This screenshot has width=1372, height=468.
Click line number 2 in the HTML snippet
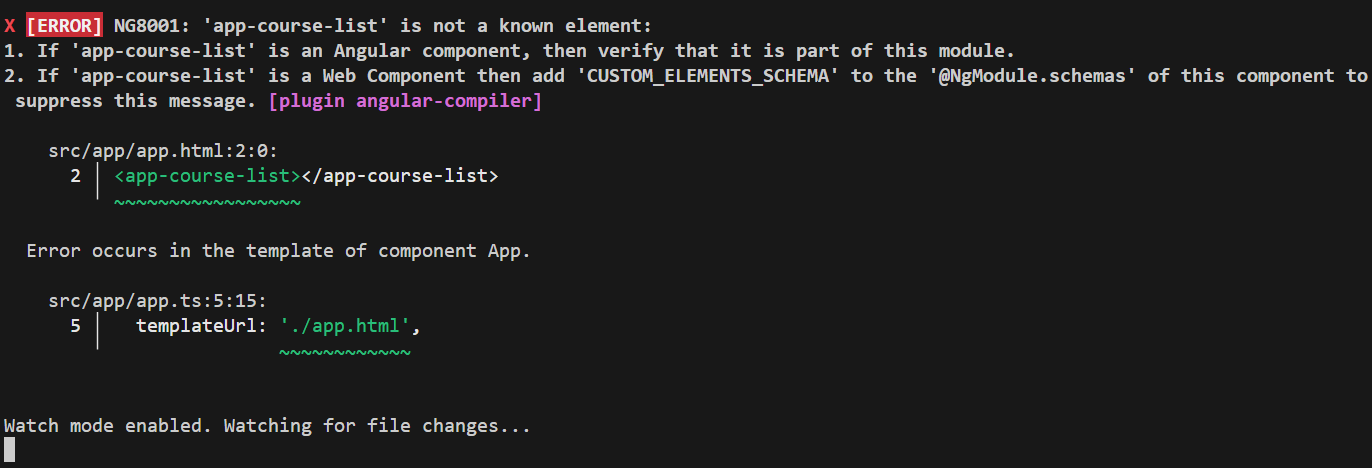76,176
